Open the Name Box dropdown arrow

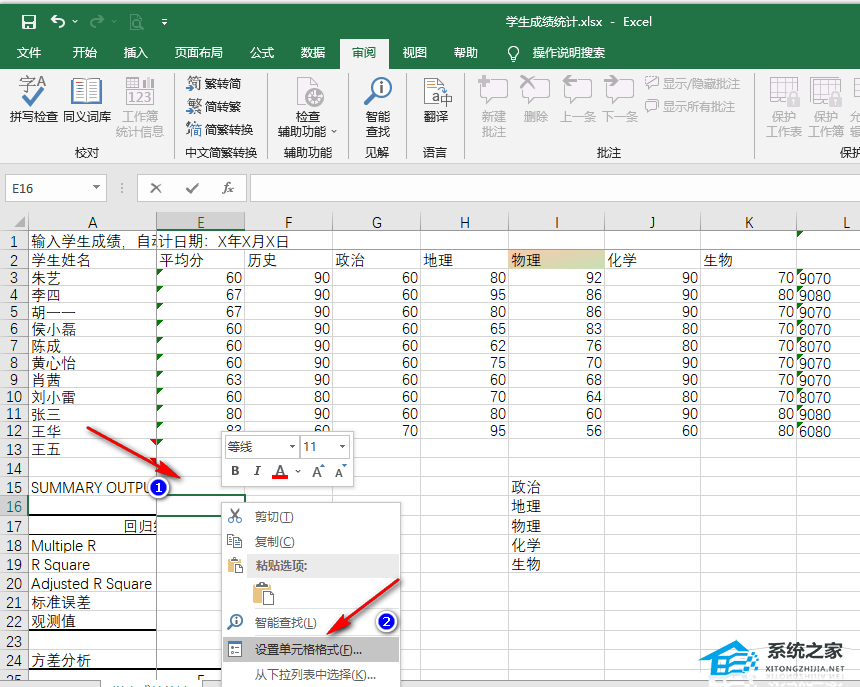tap(96, 188)
